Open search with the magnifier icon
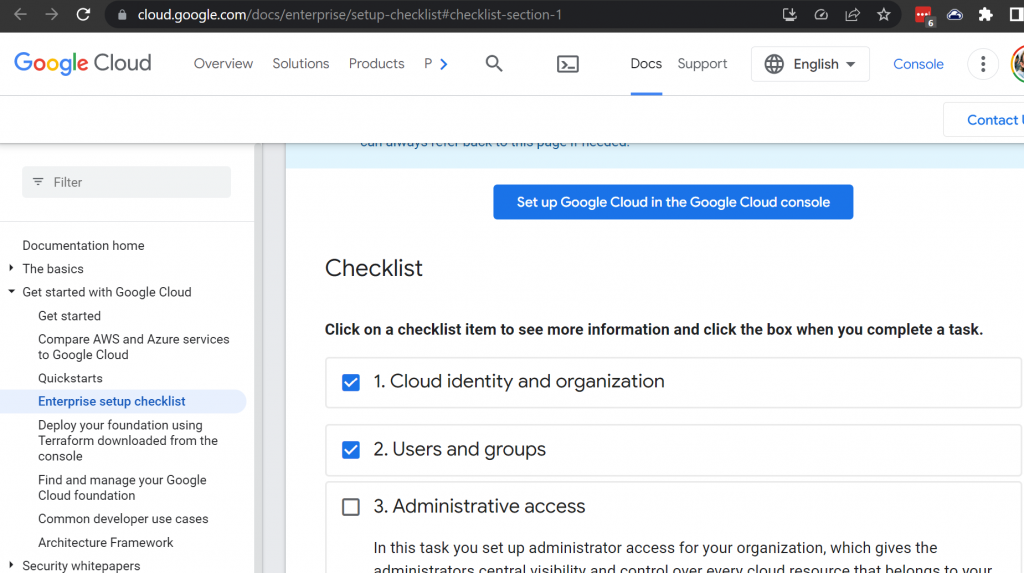 [494, 63]
